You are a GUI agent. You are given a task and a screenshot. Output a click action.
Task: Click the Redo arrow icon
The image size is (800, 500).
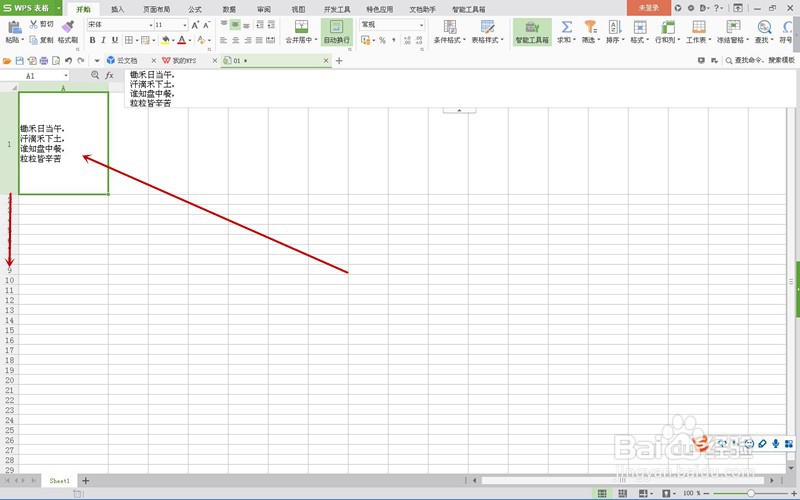(81, 61)
